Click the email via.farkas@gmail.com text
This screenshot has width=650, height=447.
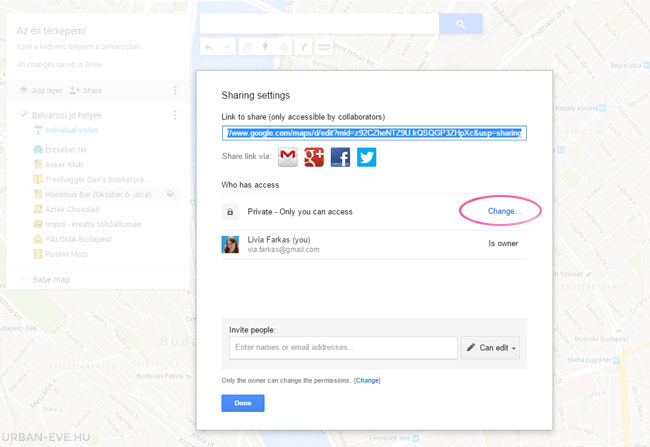pyautogui.click(x=283, y=250)
